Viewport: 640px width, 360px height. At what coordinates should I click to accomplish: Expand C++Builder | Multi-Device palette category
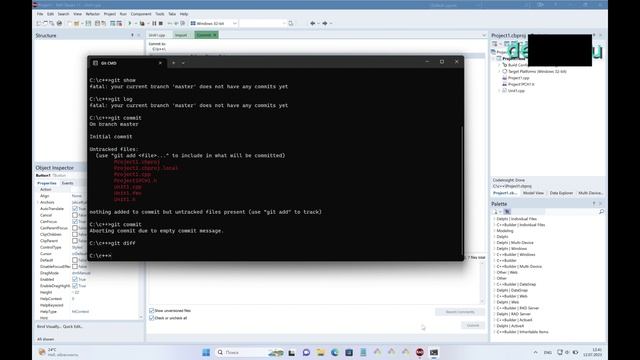pyautogui.click(x=494, y=267)
